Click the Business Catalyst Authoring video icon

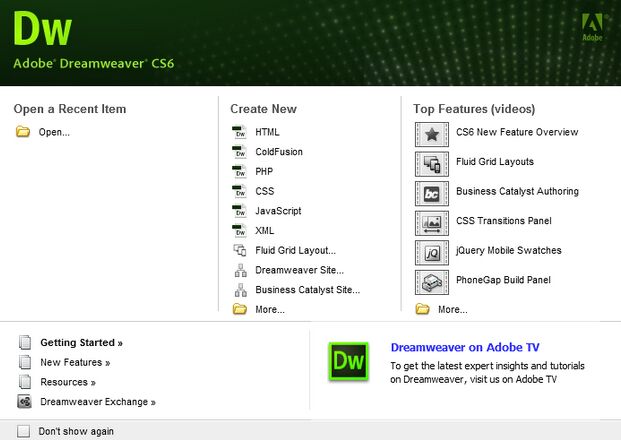[432, 192]
